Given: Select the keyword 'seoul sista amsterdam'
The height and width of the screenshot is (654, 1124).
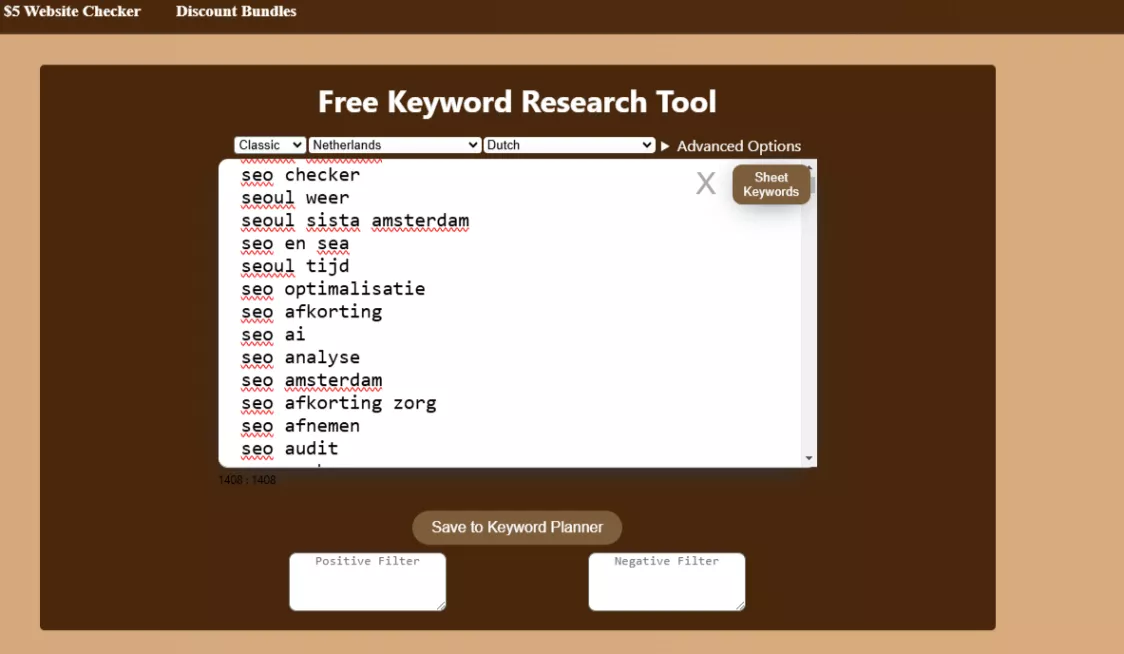Looking at the screenshot, I should point(354,220).
